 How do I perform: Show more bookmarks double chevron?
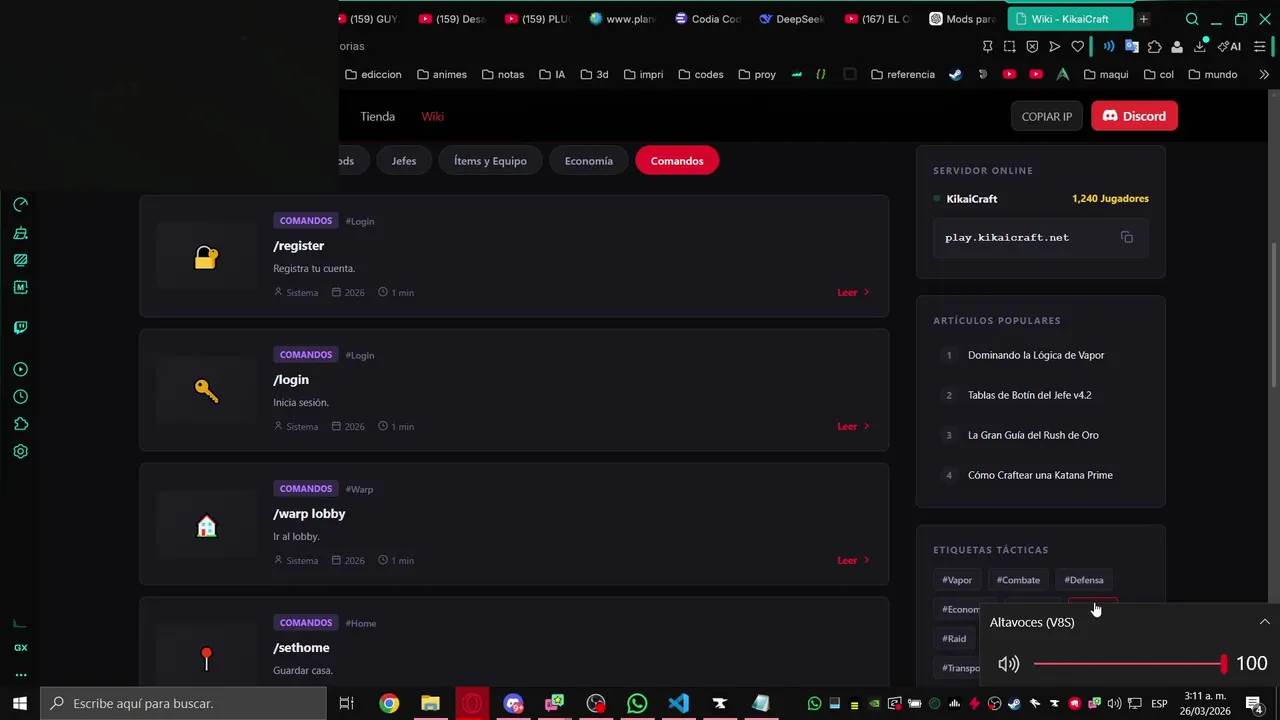(1264, 74)
